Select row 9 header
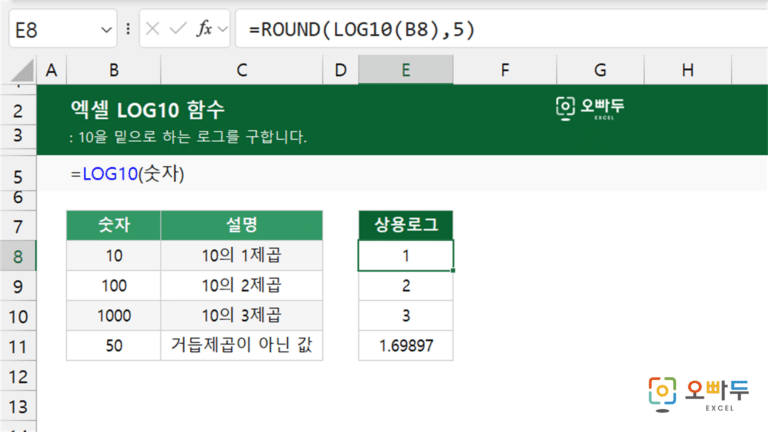Image resolution: width=768 pixels, height=432 pixels. click(18, 286)
